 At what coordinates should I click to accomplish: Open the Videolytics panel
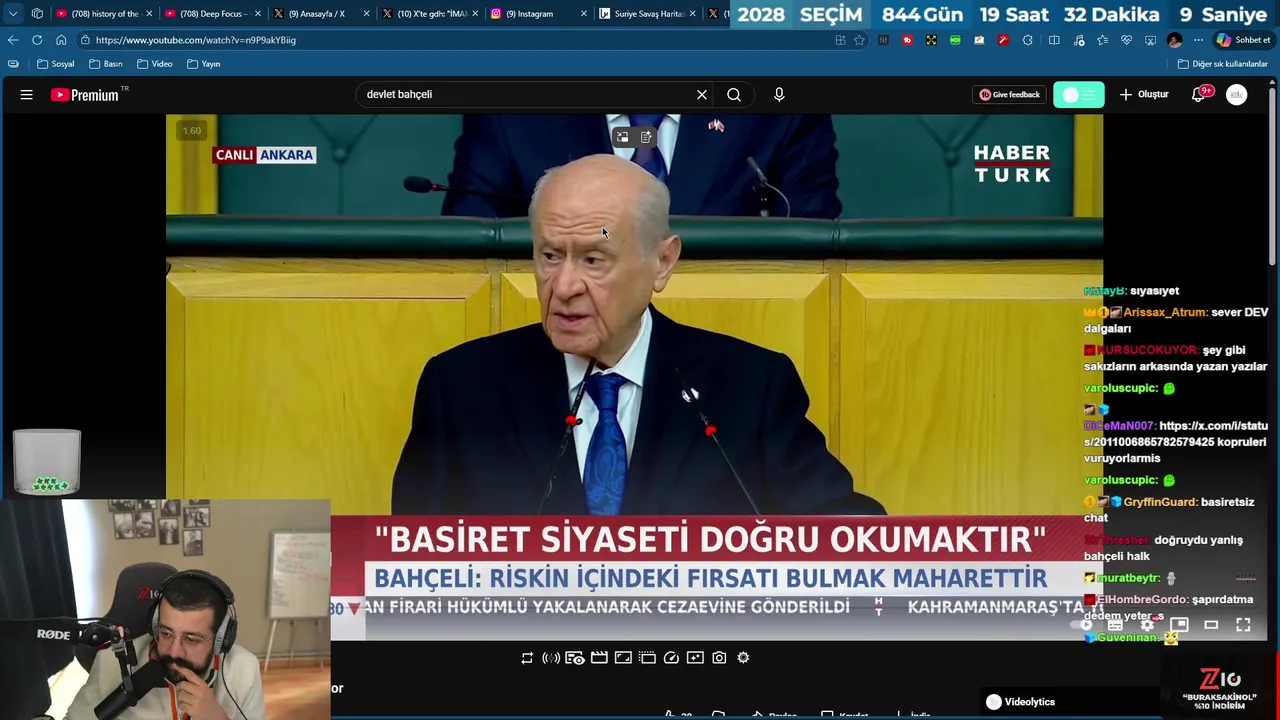(x=1020, y=702)
